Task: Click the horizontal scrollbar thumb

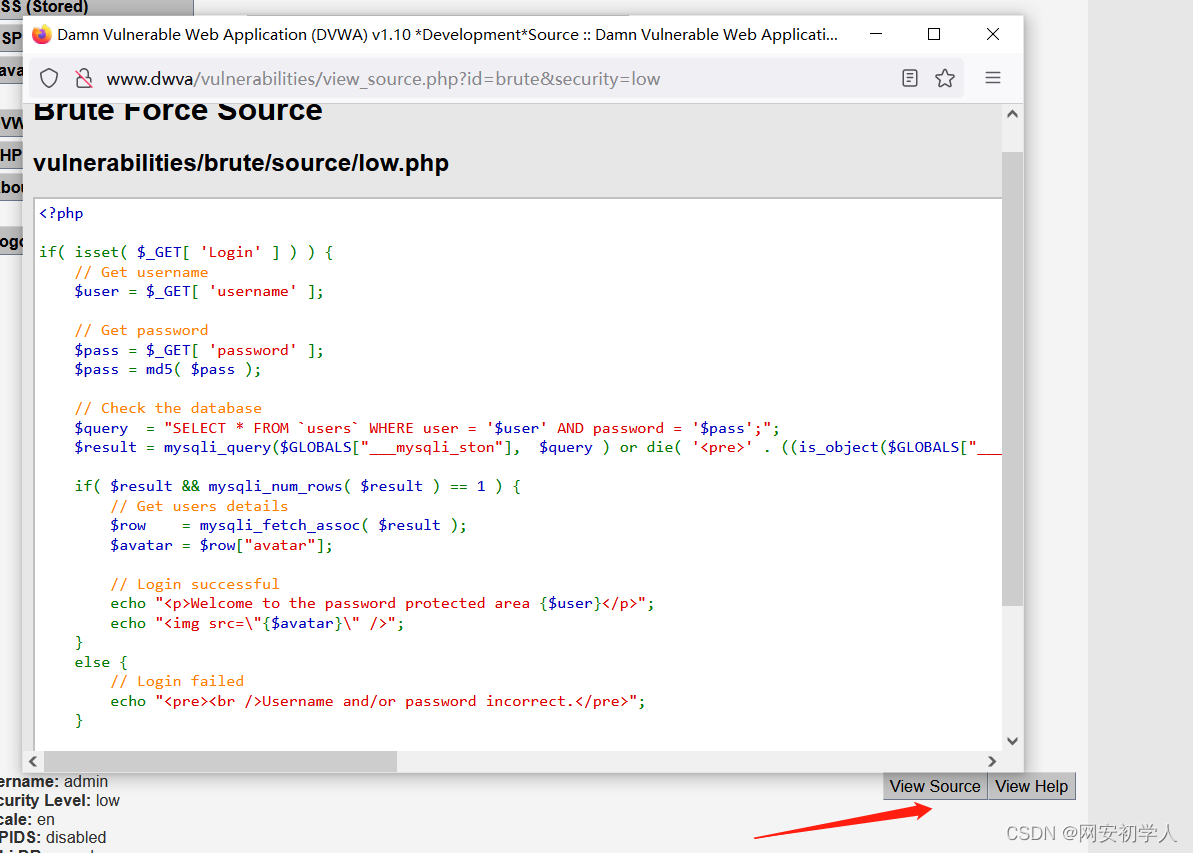Action: click(x=221, y=761)
